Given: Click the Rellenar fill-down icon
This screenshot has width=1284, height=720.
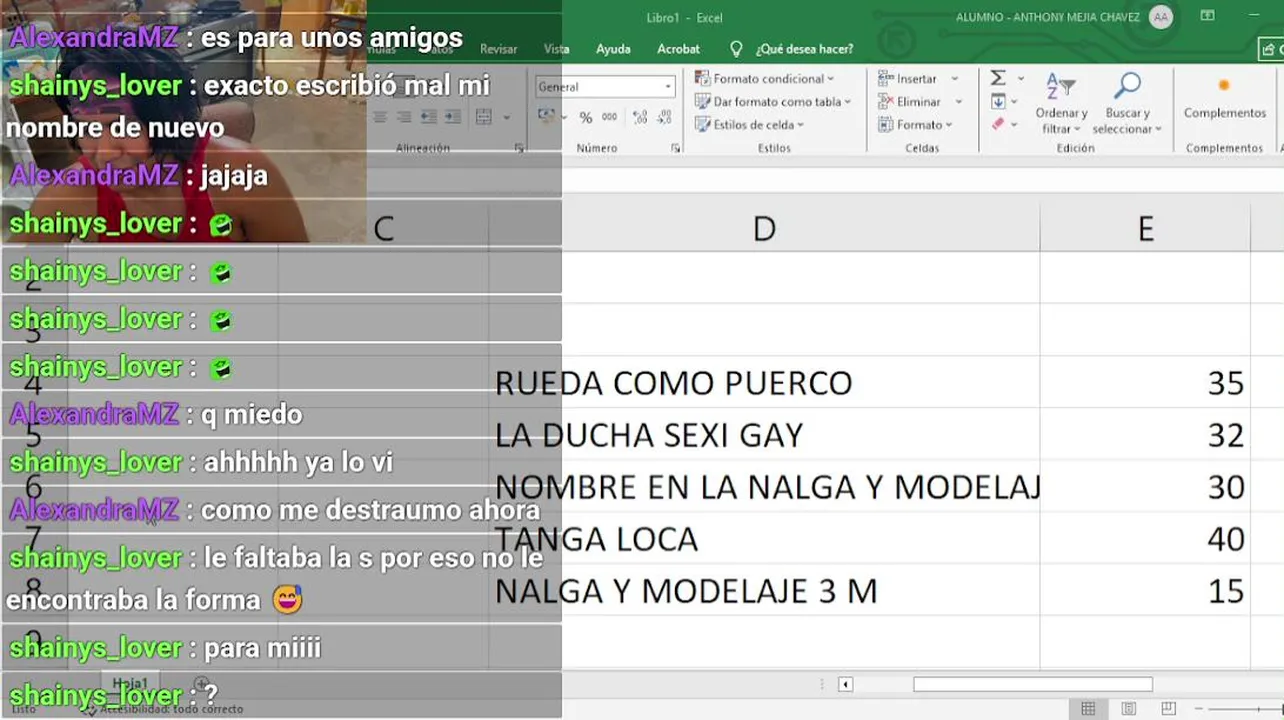Looking at the screenshot, I should 998,101.
